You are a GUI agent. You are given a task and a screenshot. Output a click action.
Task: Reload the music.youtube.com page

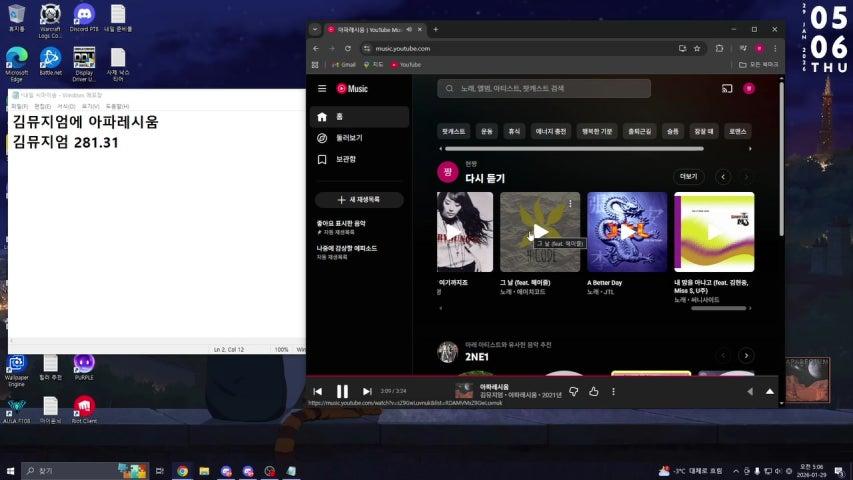click(348, 48)
